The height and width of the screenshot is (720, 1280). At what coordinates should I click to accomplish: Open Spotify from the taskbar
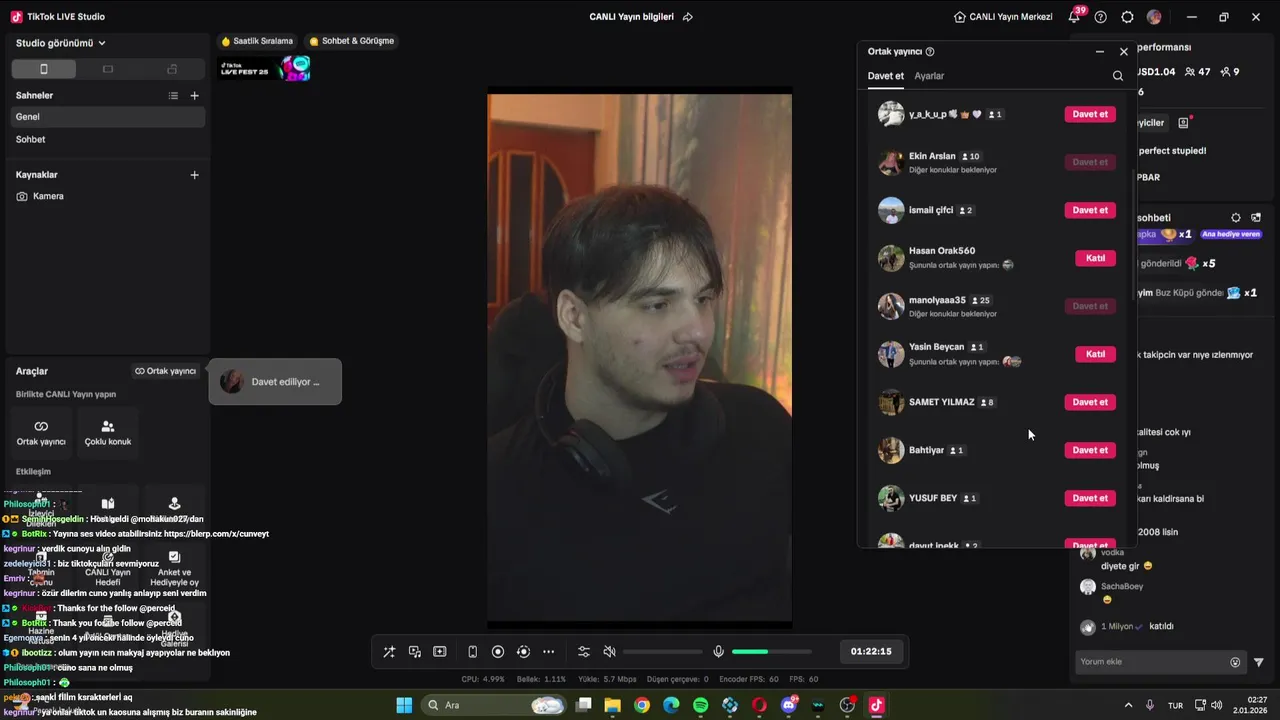click(700, 705)
